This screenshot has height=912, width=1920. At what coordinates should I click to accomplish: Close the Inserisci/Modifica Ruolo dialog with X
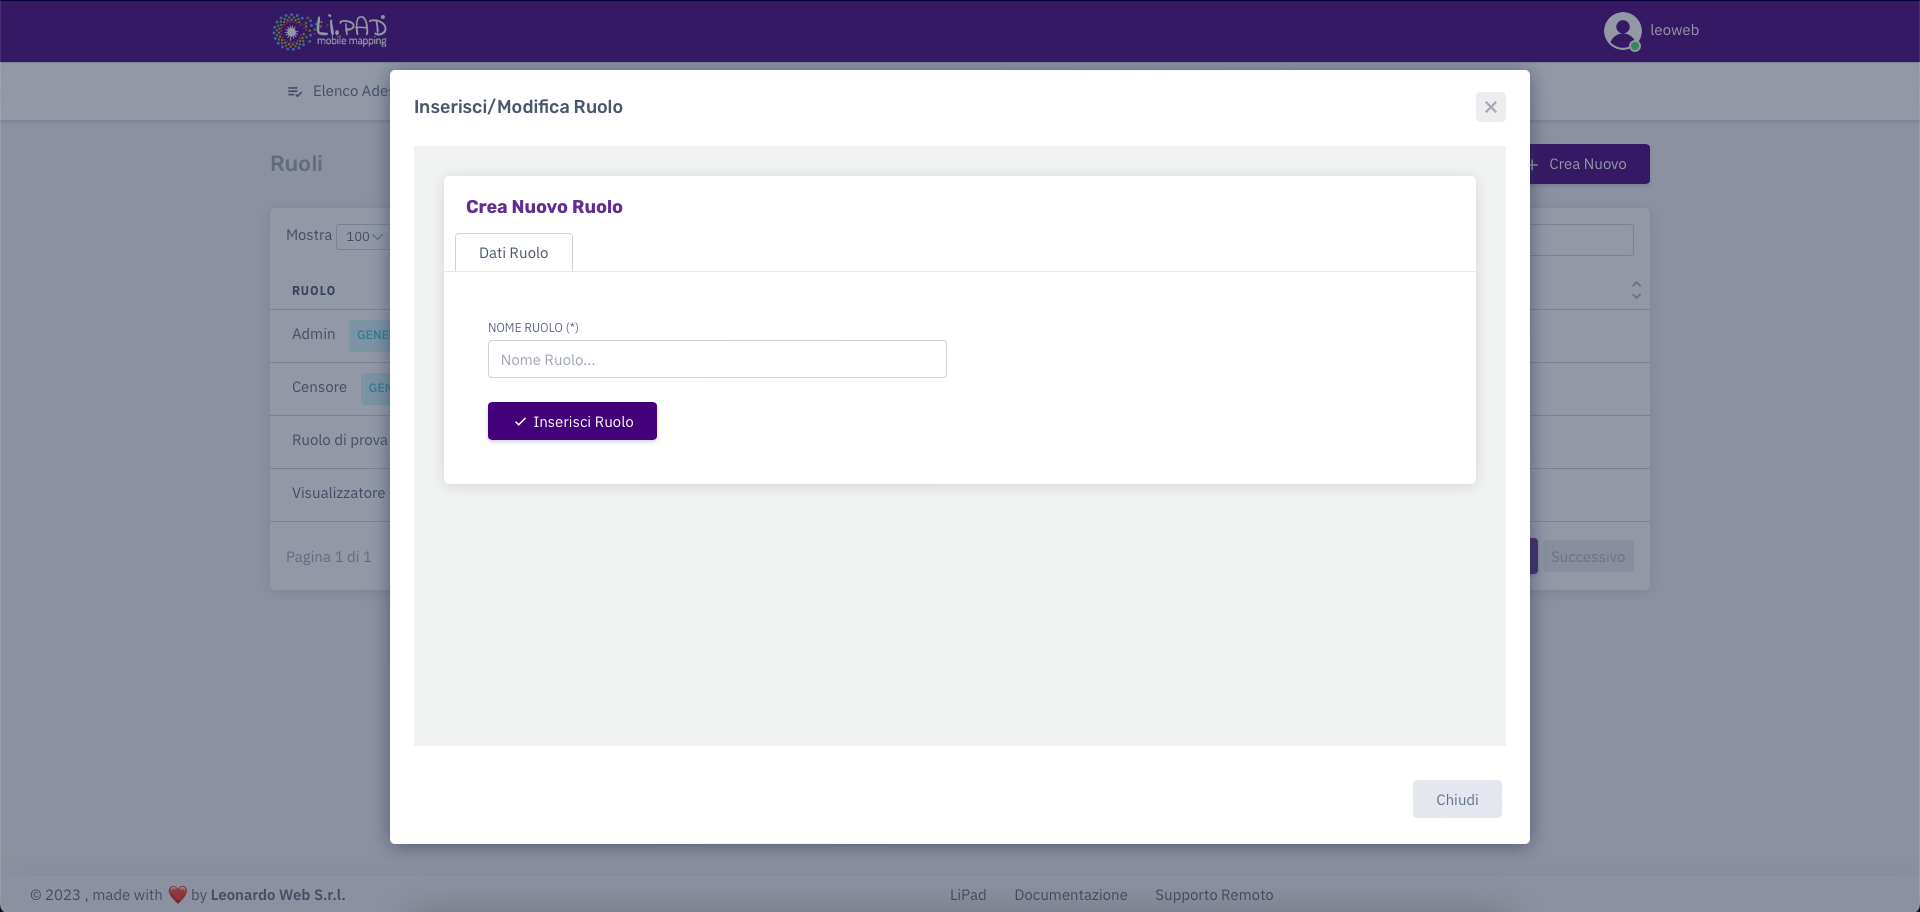click(x=1490, y=107)
